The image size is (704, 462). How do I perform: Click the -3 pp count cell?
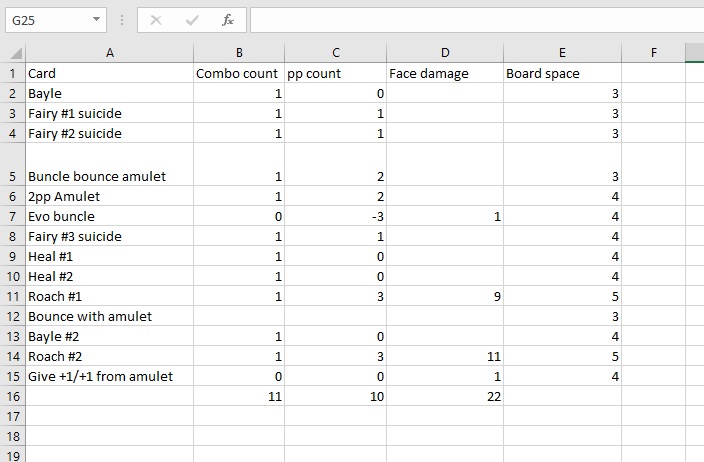pos(336,216)
